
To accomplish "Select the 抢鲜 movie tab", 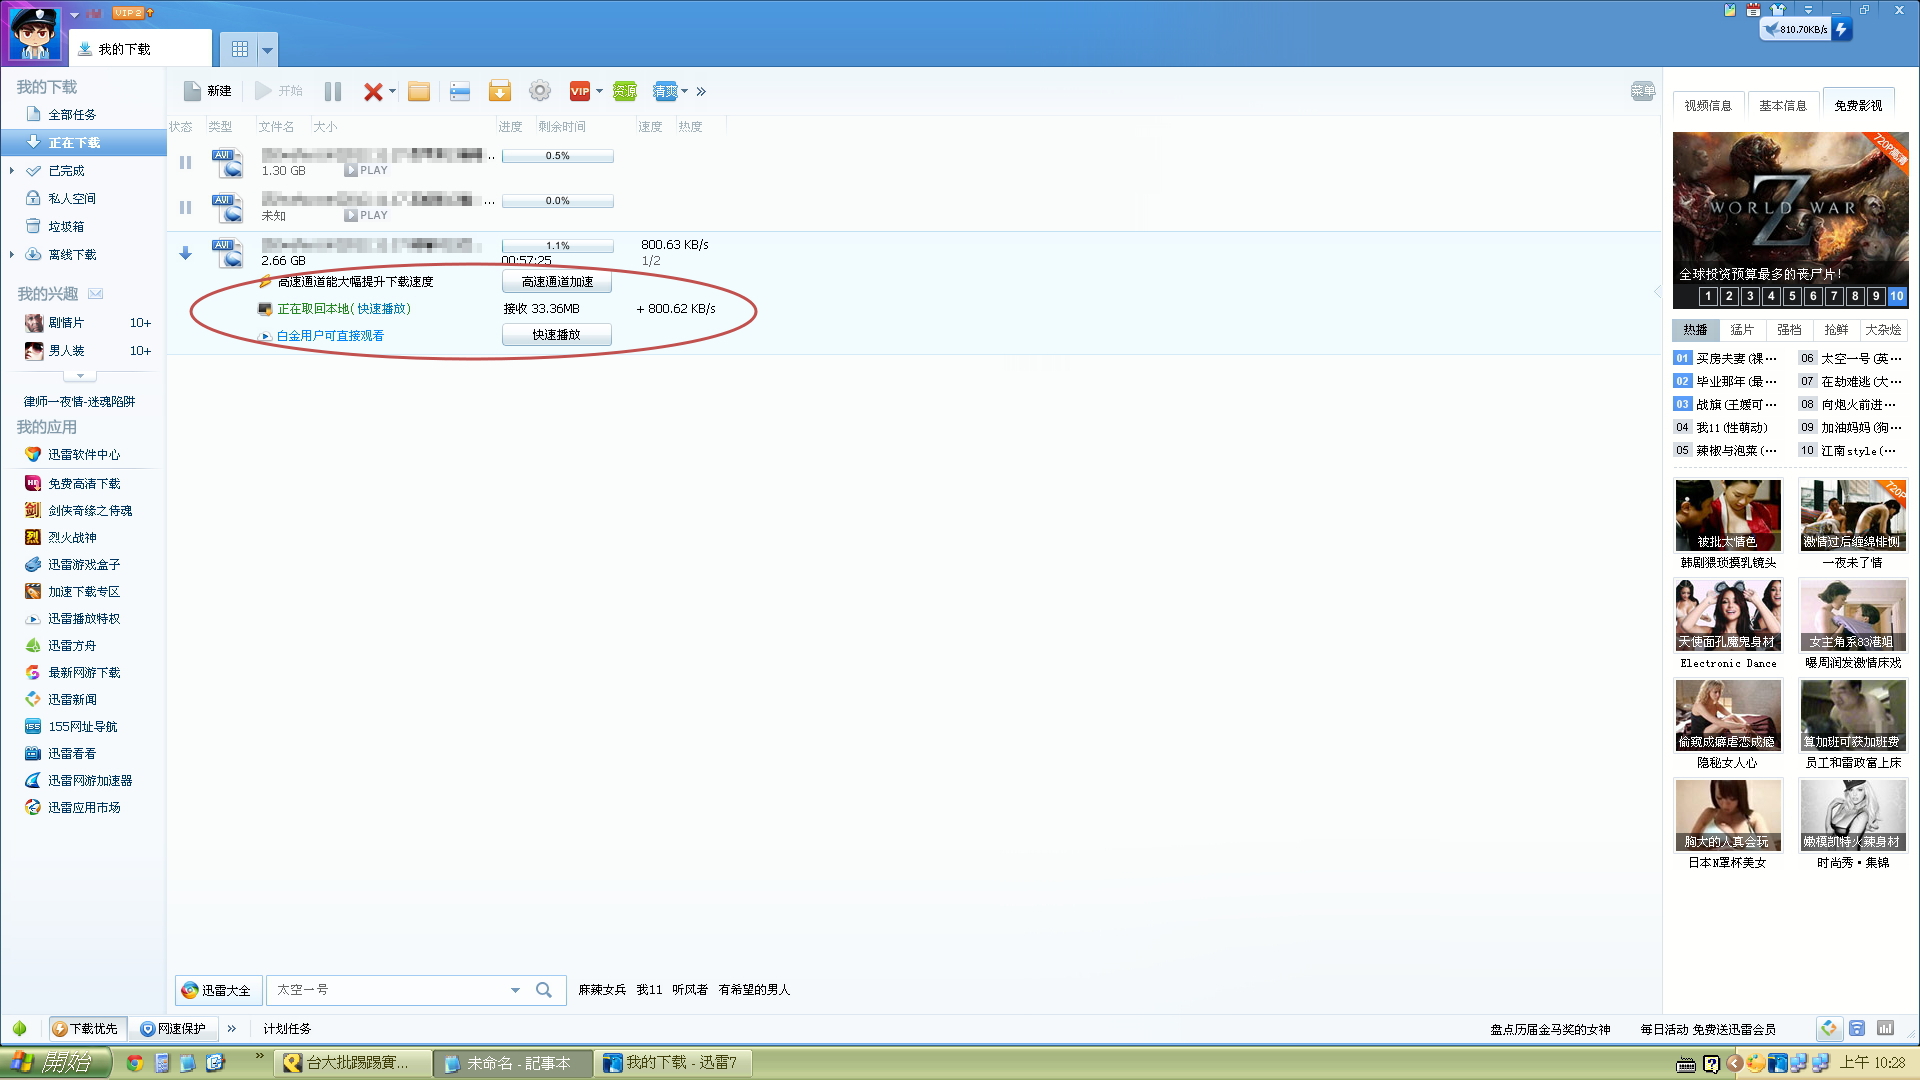I will point(1837,330).
